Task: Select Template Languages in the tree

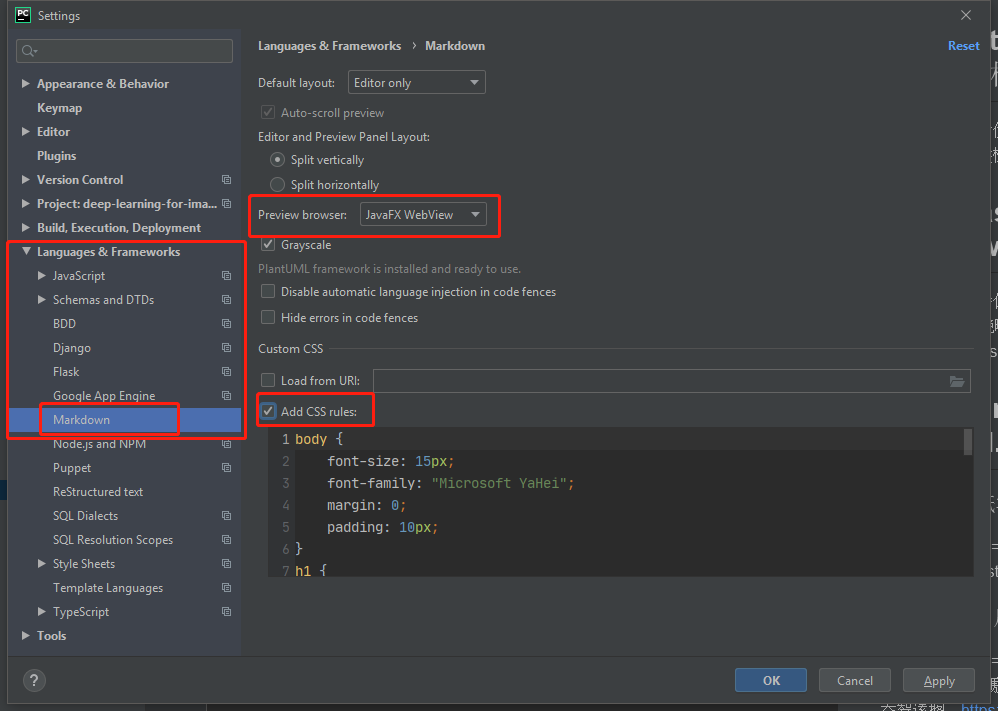Action: [108, 588]
